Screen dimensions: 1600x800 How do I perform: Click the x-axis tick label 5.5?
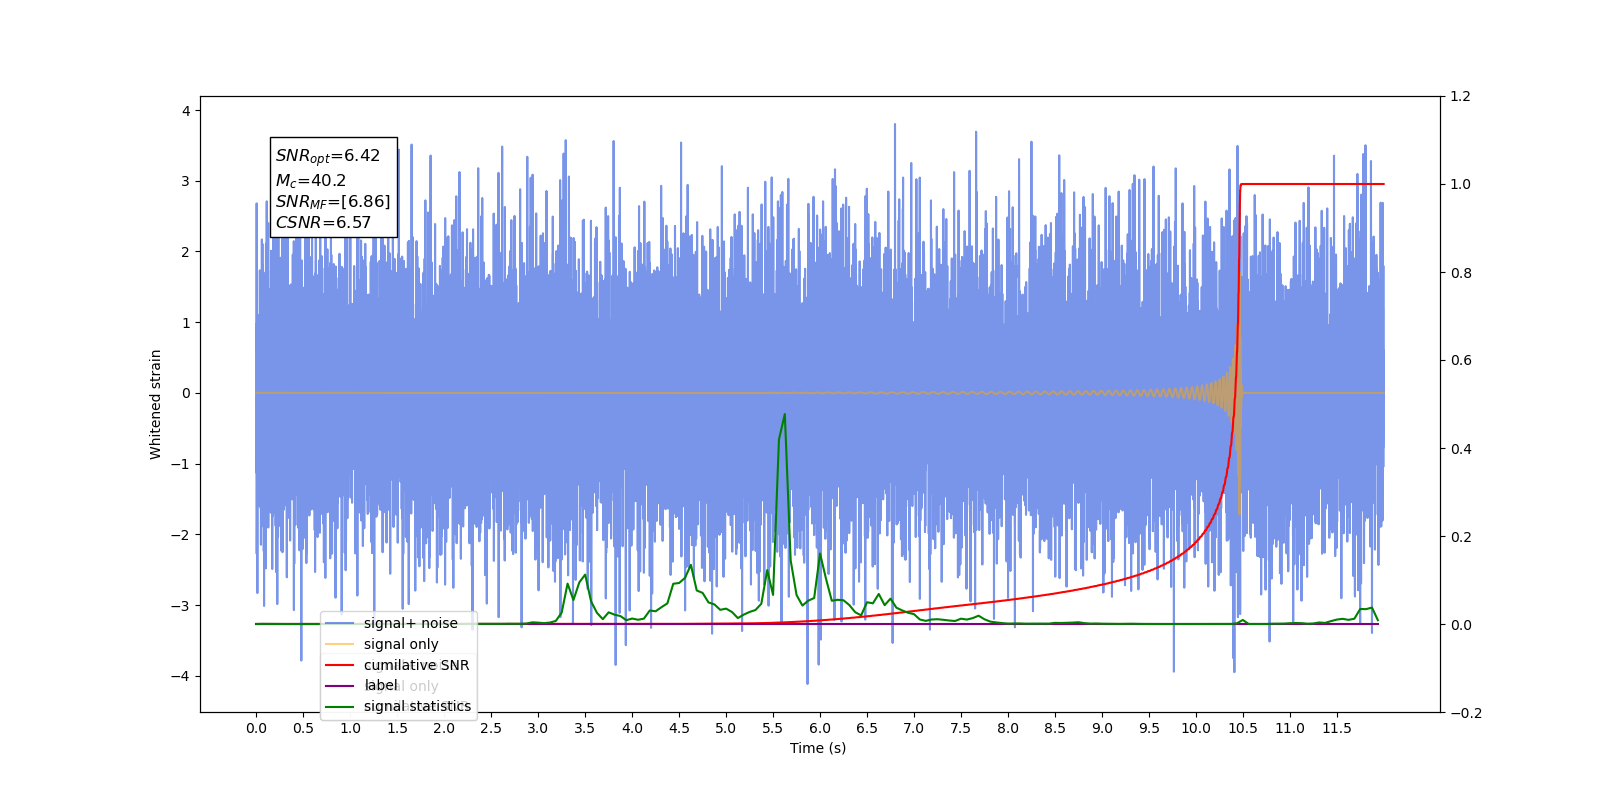[773, 728]
